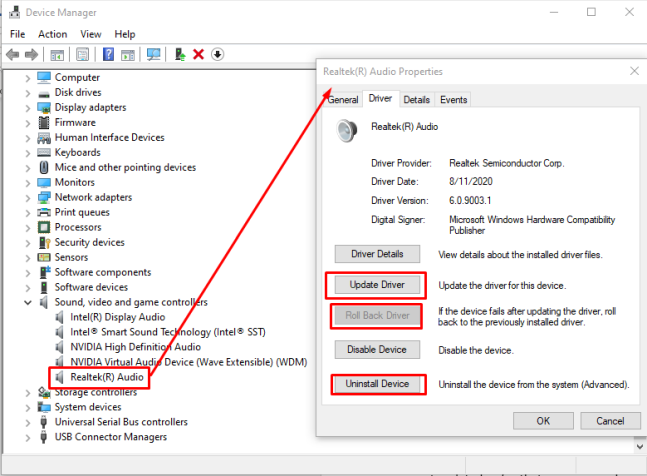
Task: Click the Firmware chip icon
Action: (44, 123)
